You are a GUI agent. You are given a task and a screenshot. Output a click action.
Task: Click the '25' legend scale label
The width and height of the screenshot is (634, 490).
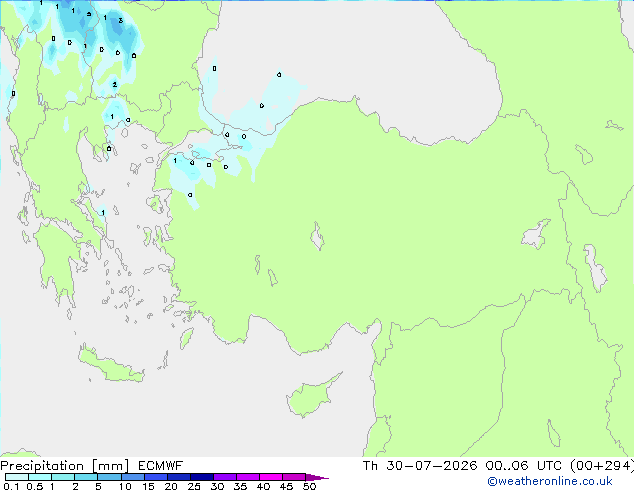pos(194,486)
